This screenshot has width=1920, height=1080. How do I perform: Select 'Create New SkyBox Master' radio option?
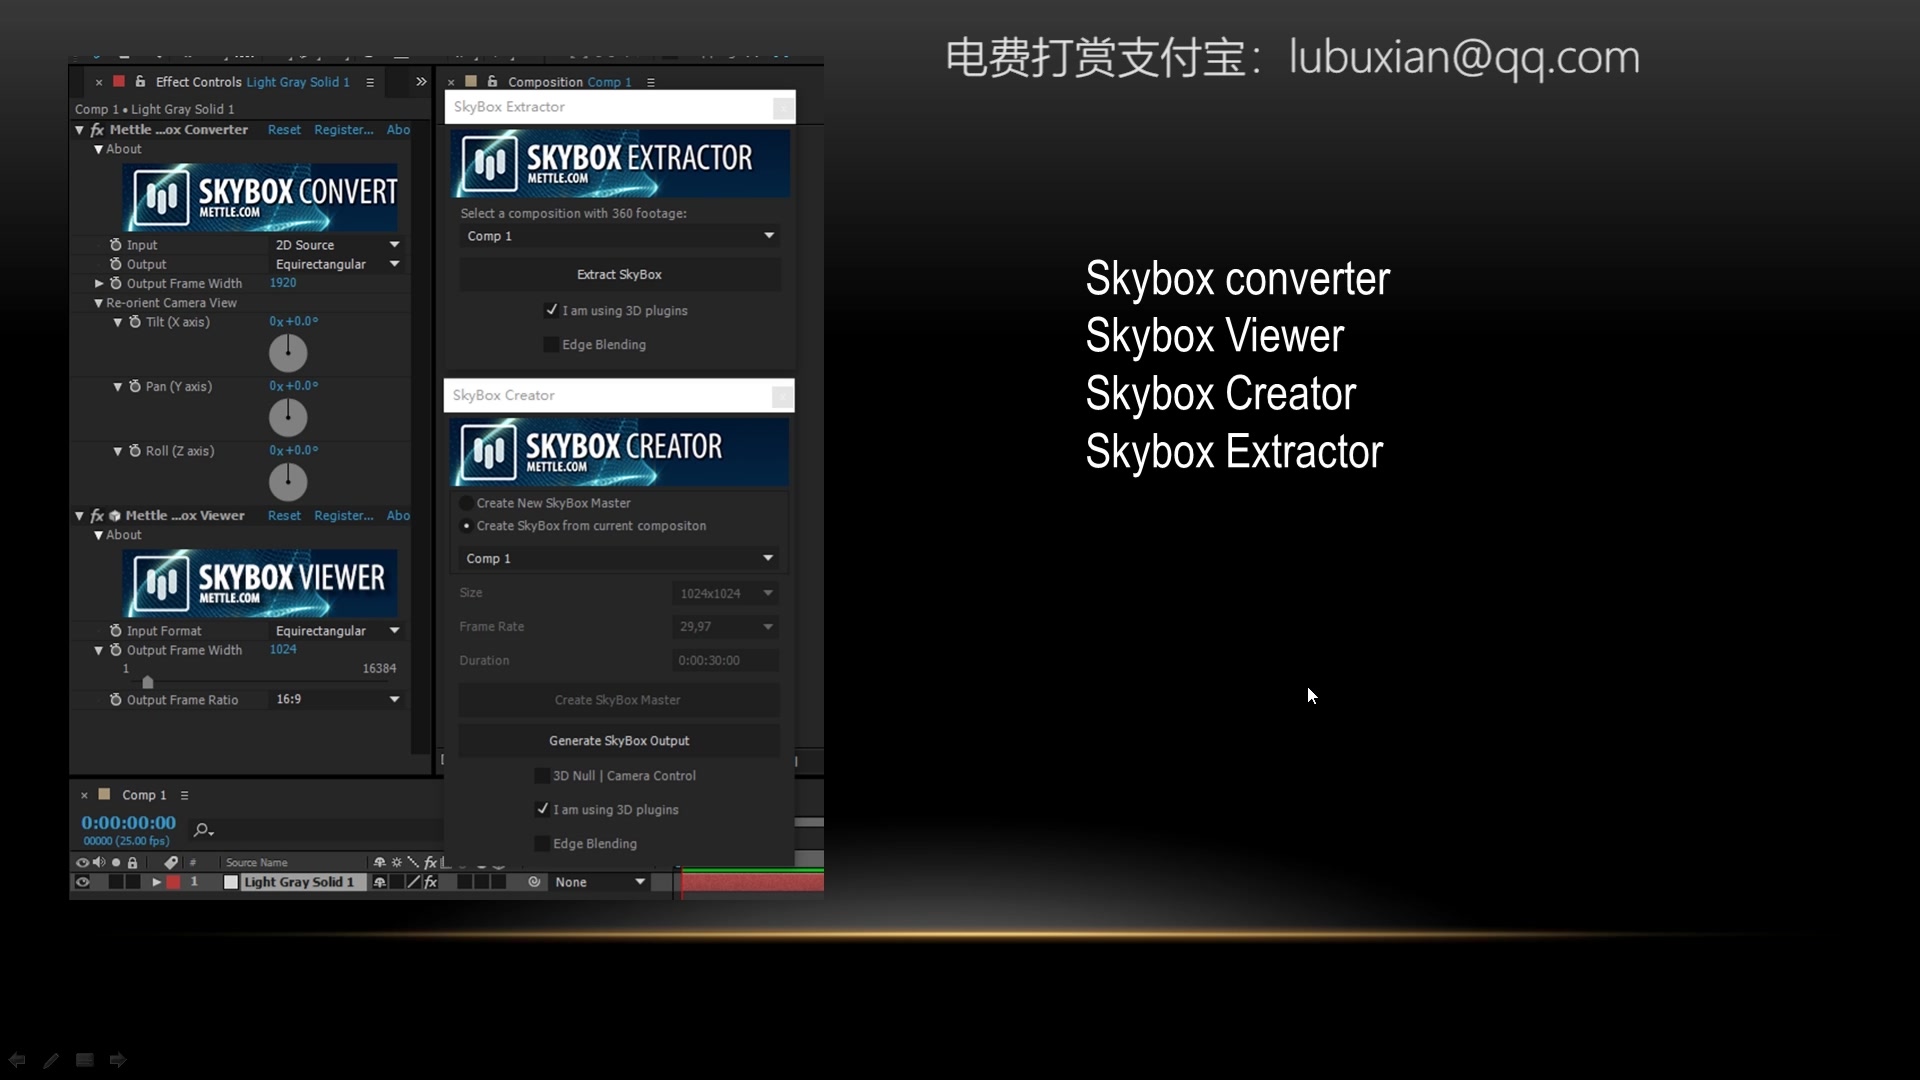point(466,503)
